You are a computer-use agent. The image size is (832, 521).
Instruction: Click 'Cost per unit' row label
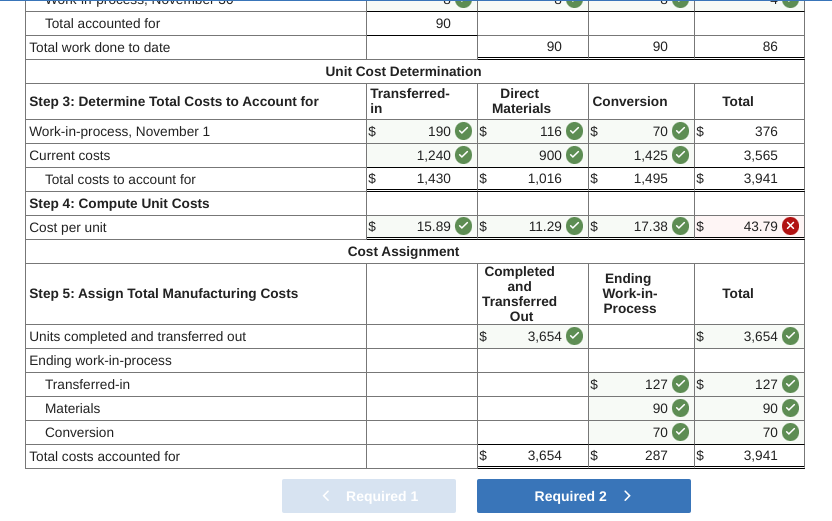coord(68,228)
